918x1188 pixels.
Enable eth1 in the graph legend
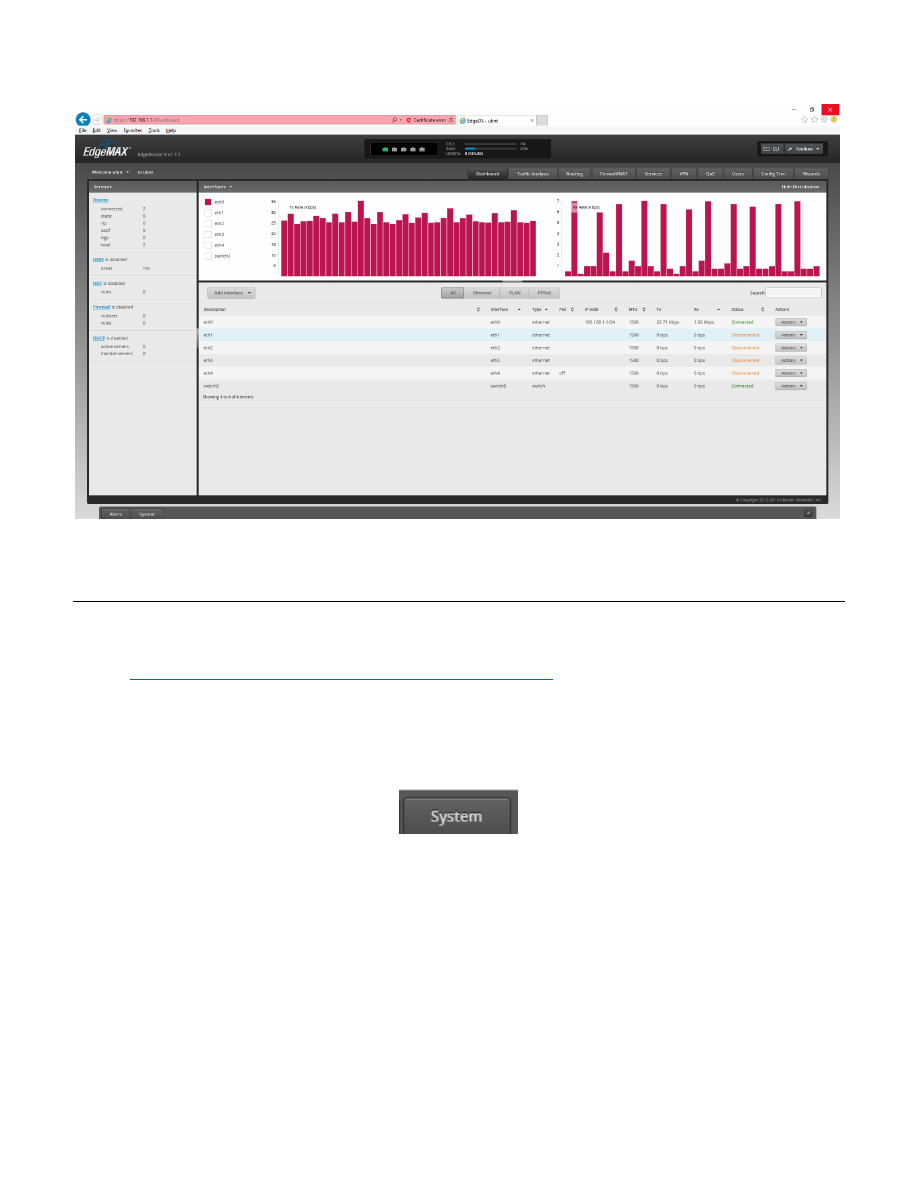[x=208, y=212]
